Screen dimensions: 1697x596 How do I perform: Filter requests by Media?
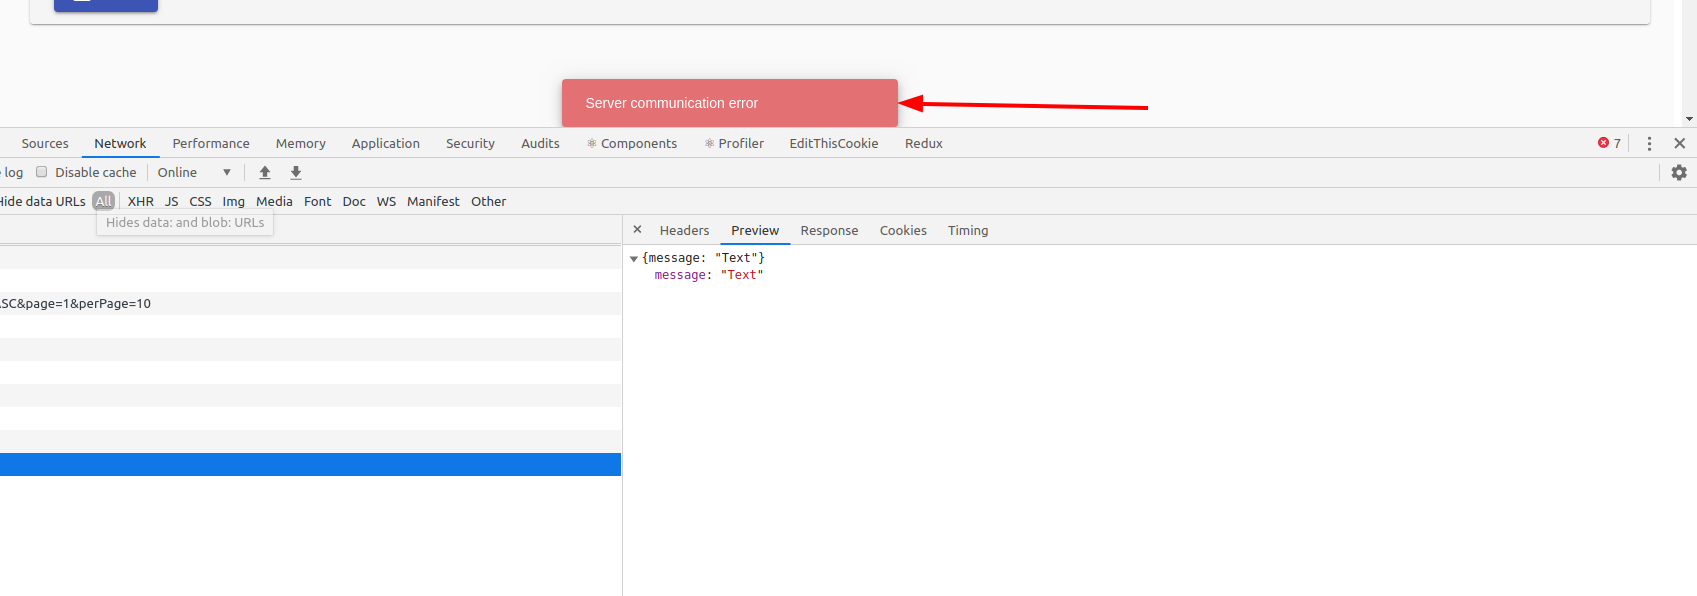274,201
